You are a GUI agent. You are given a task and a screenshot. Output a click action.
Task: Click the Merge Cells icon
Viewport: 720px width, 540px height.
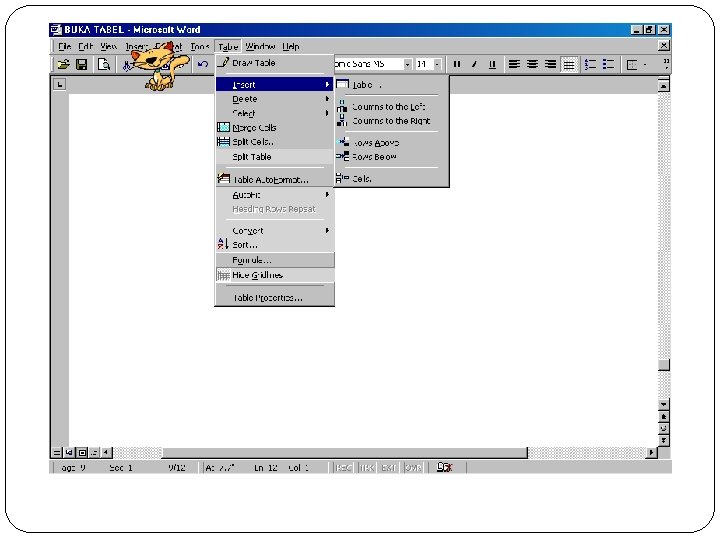click(223, 127)
